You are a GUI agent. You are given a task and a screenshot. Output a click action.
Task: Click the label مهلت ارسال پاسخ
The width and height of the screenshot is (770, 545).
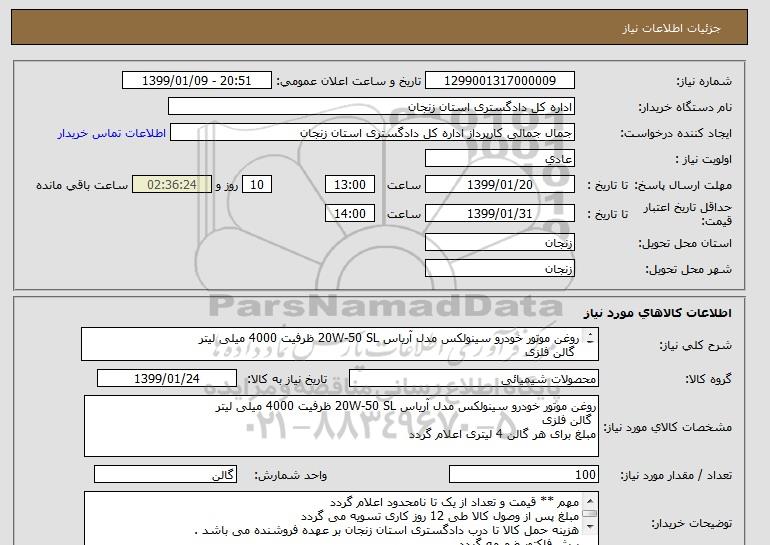coord(683,185)
